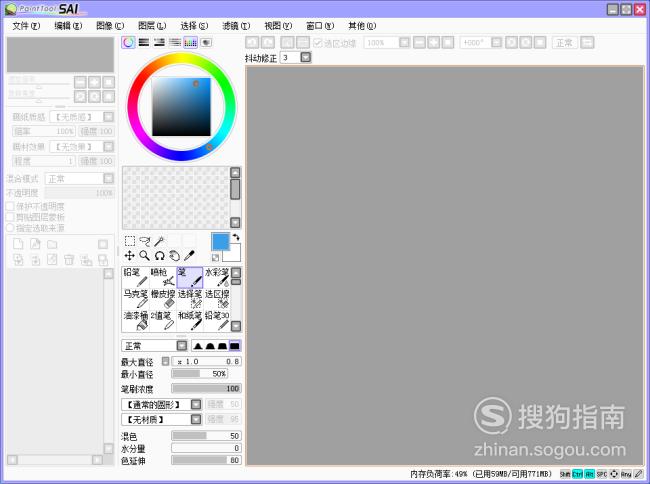The image size is (650, 484).
Task: Click the background white color swatch
Action: [234, 255]
